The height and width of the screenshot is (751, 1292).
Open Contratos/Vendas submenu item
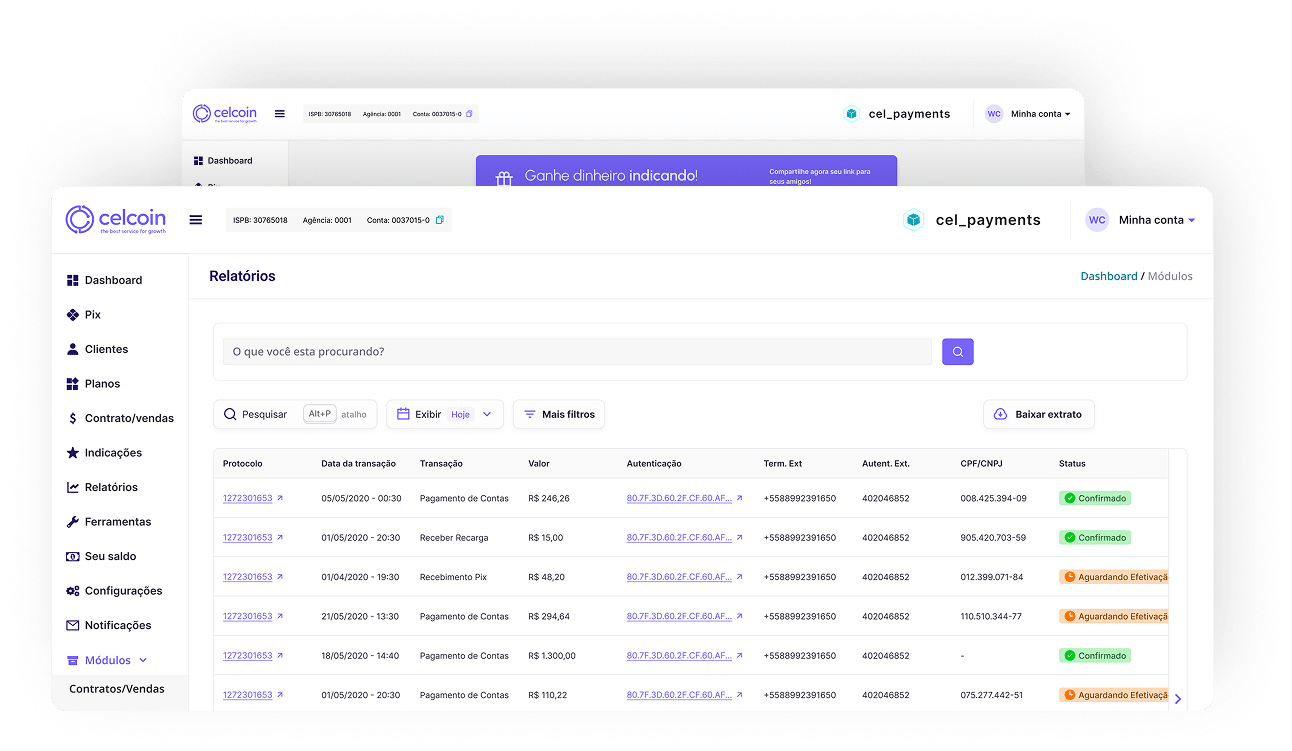pos(117,689)
